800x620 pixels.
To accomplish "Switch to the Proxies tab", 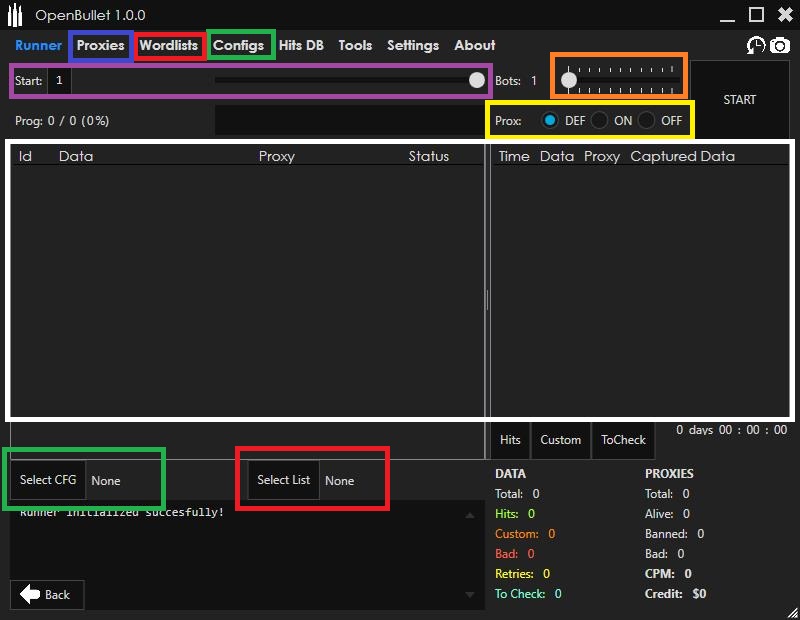I will [101, 45].
